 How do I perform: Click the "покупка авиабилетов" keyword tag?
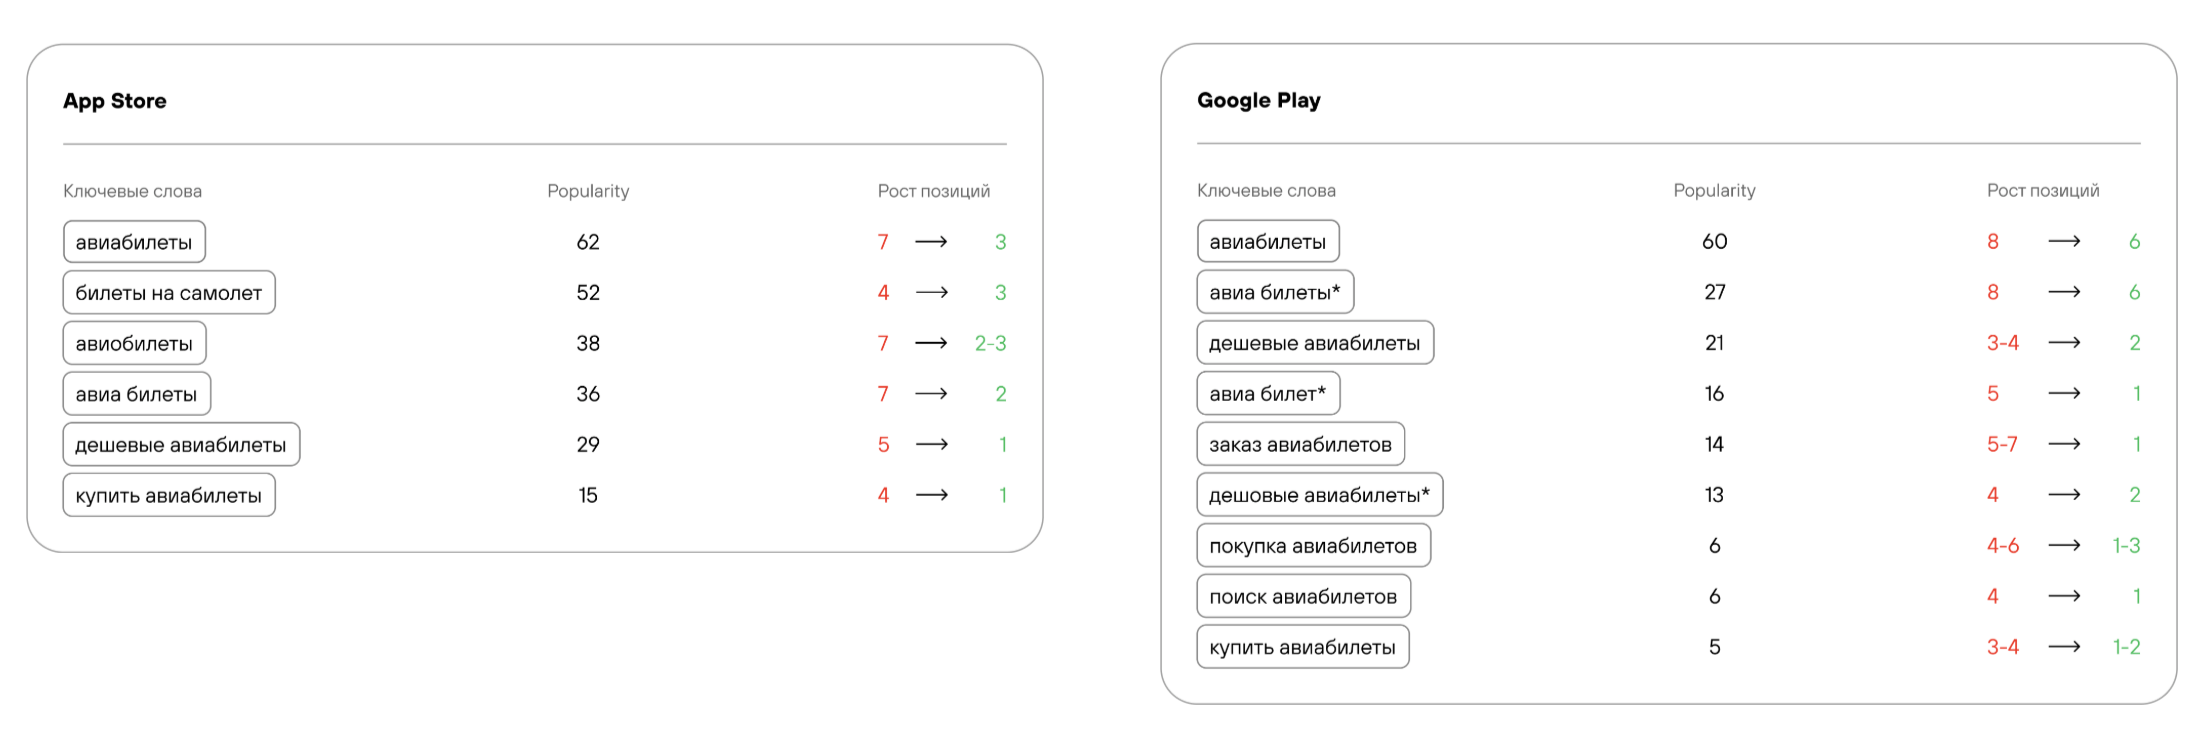pyautogui.click(x=1313, y=545)
